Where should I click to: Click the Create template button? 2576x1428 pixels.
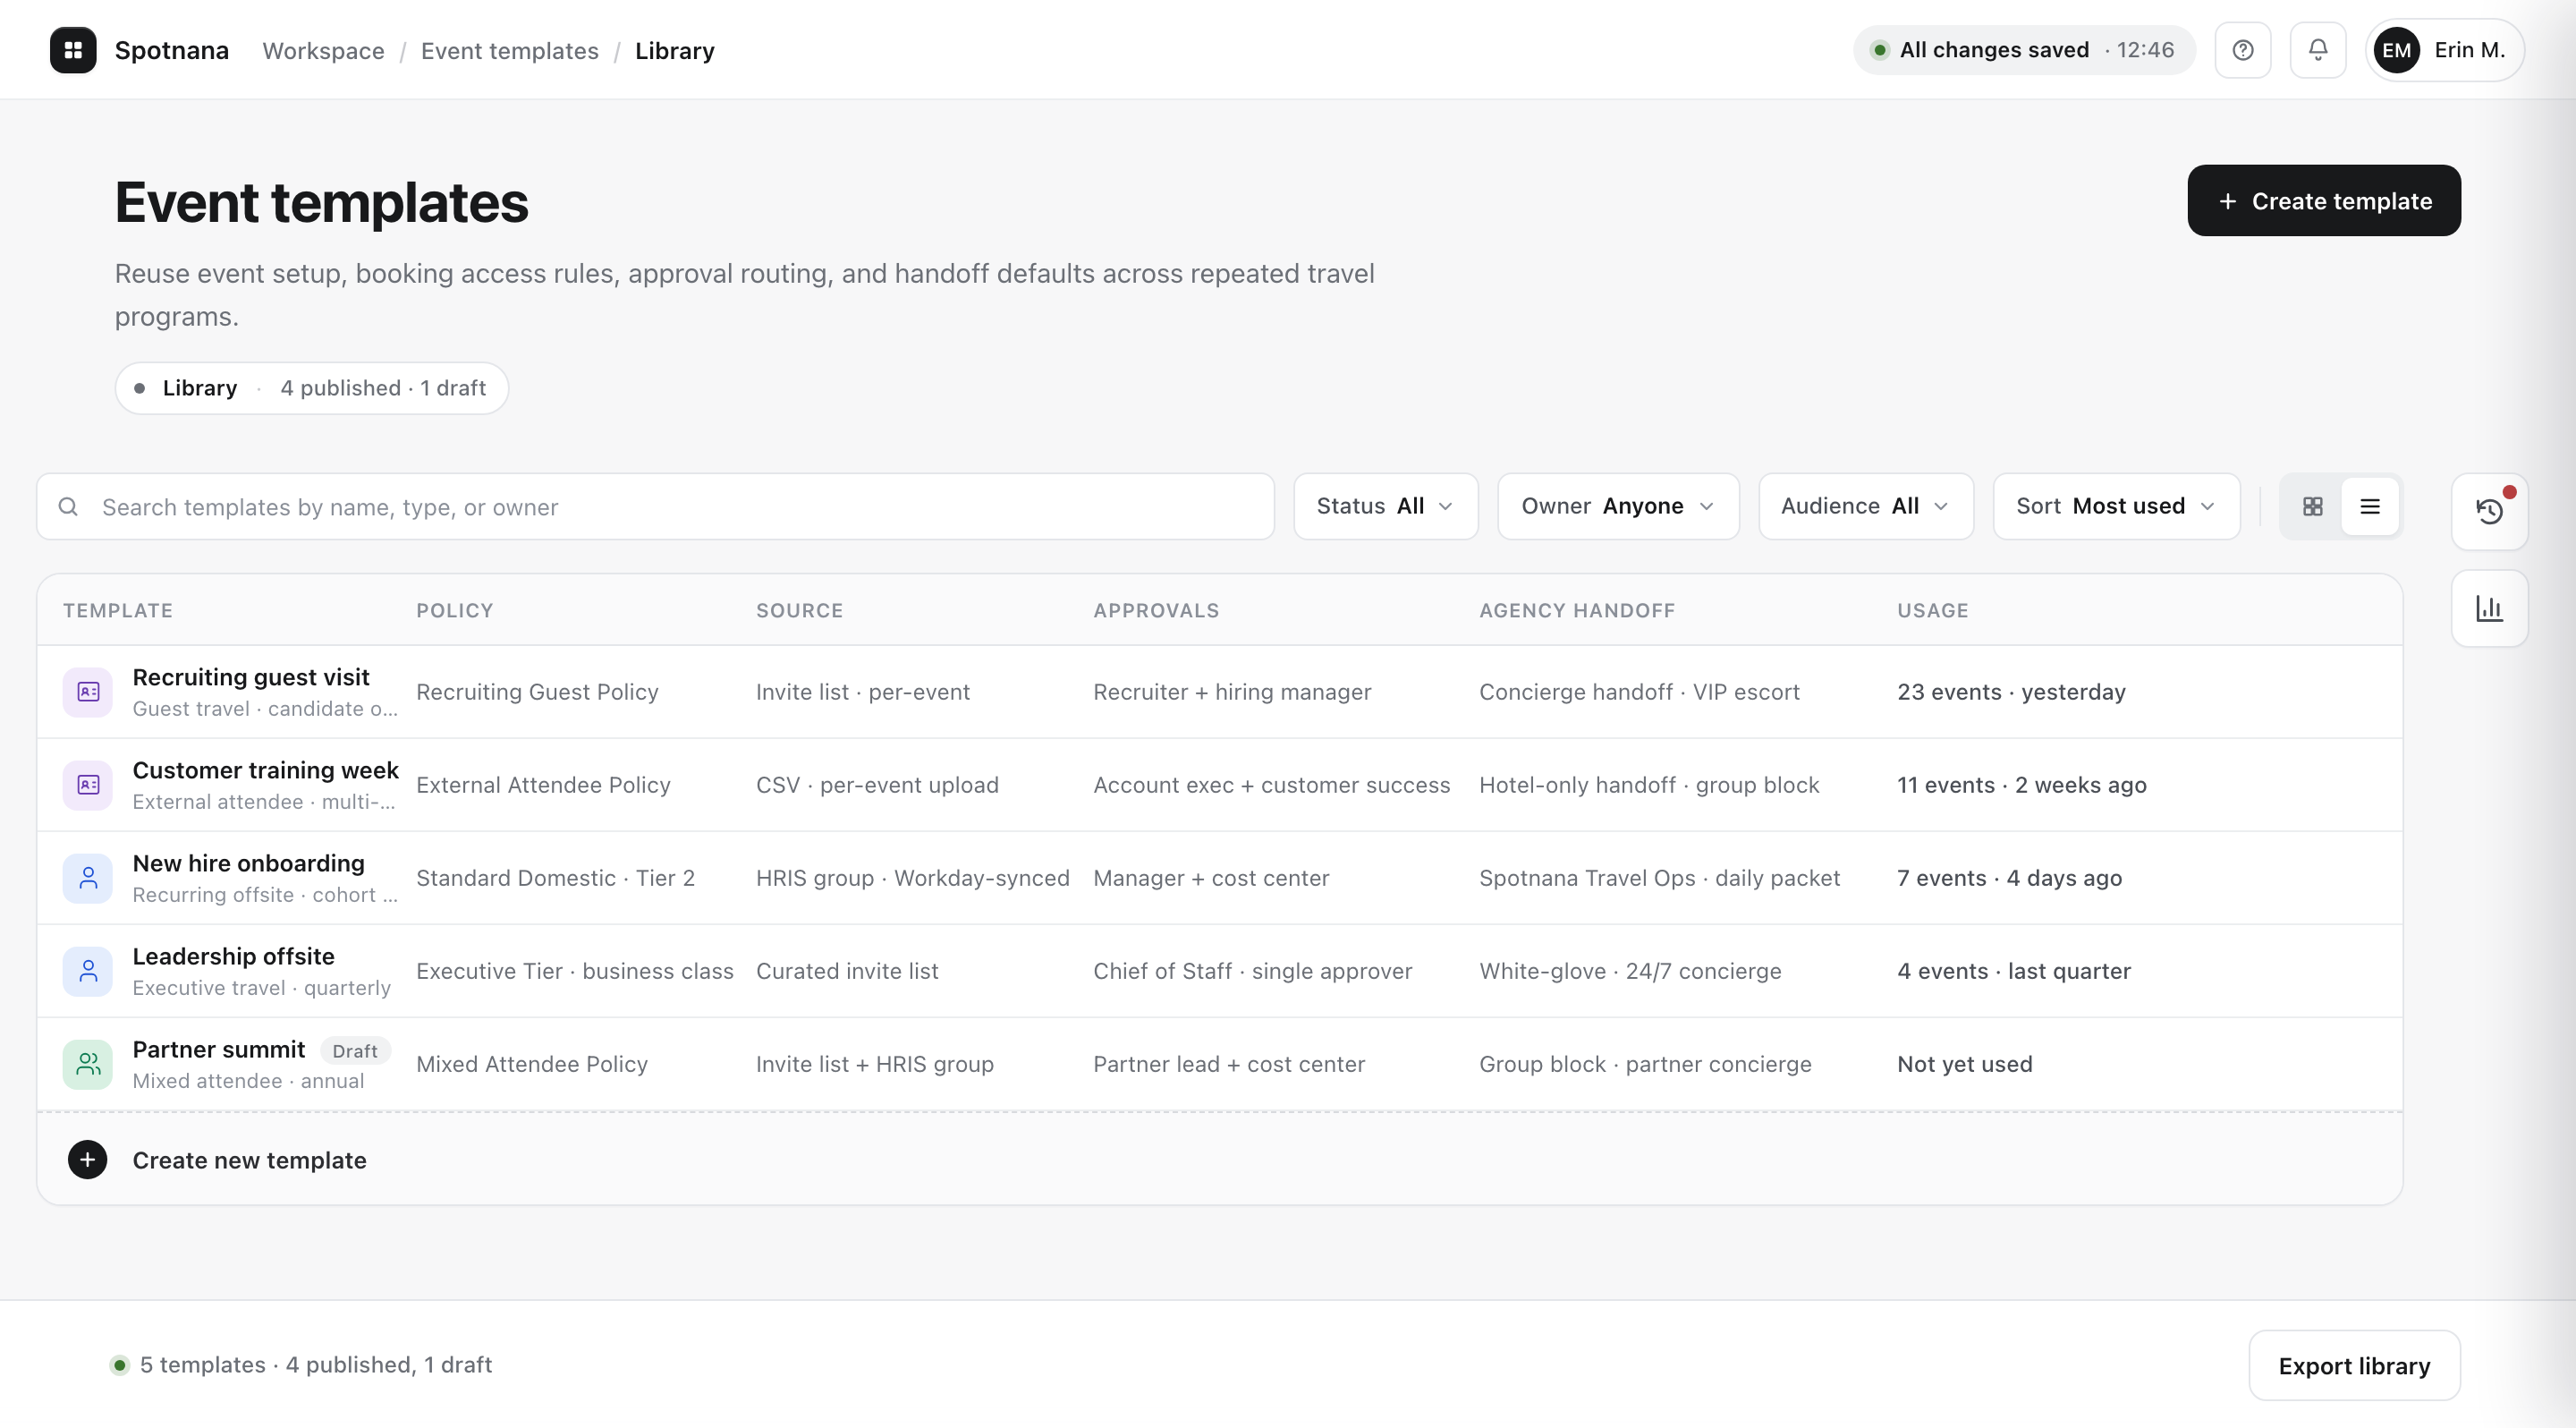(x=2324, y=201)
